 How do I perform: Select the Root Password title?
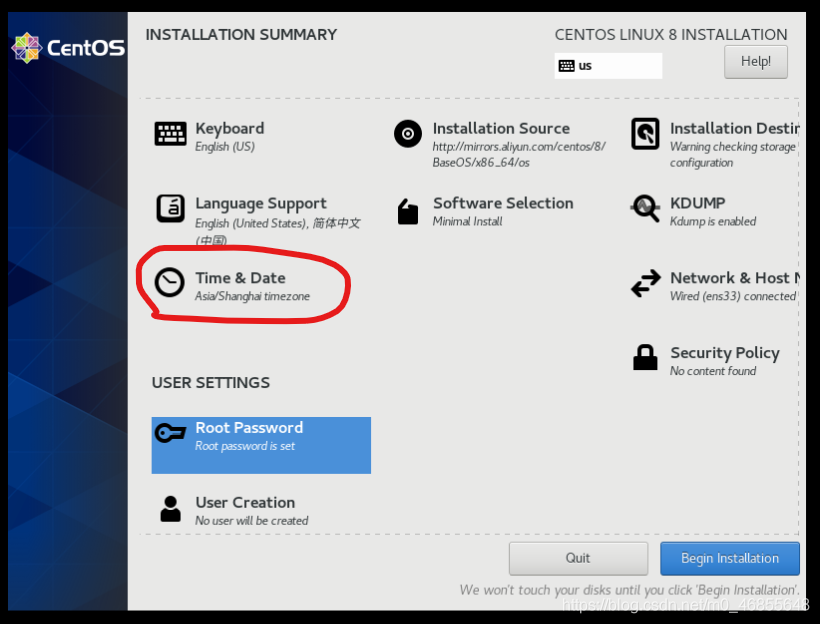tap(249, 427)
